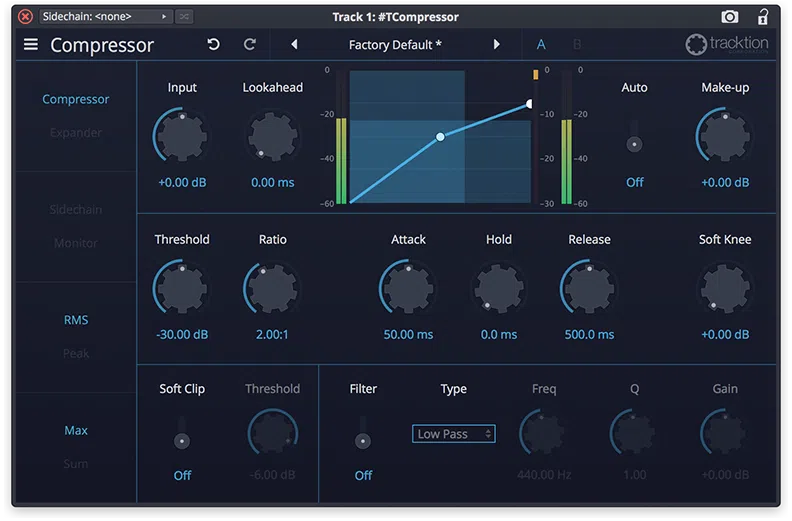Toggle the Auto make-up switch

tap(634, 137)
